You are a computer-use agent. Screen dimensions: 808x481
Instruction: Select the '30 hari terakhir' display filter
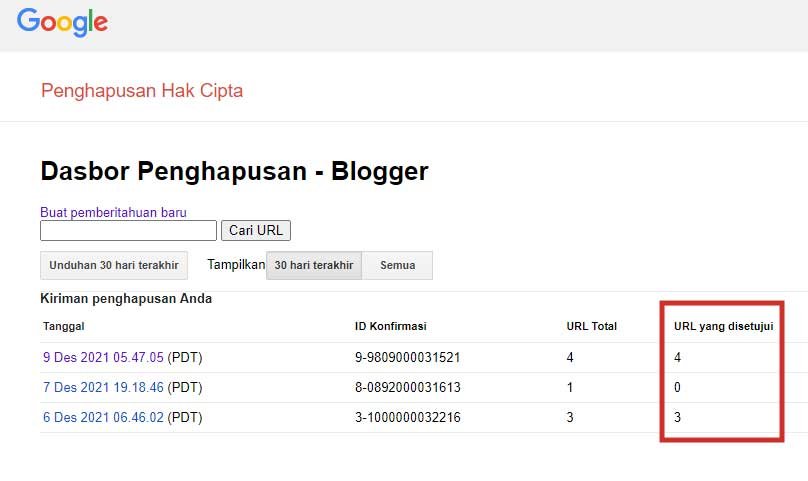[314, 266]
